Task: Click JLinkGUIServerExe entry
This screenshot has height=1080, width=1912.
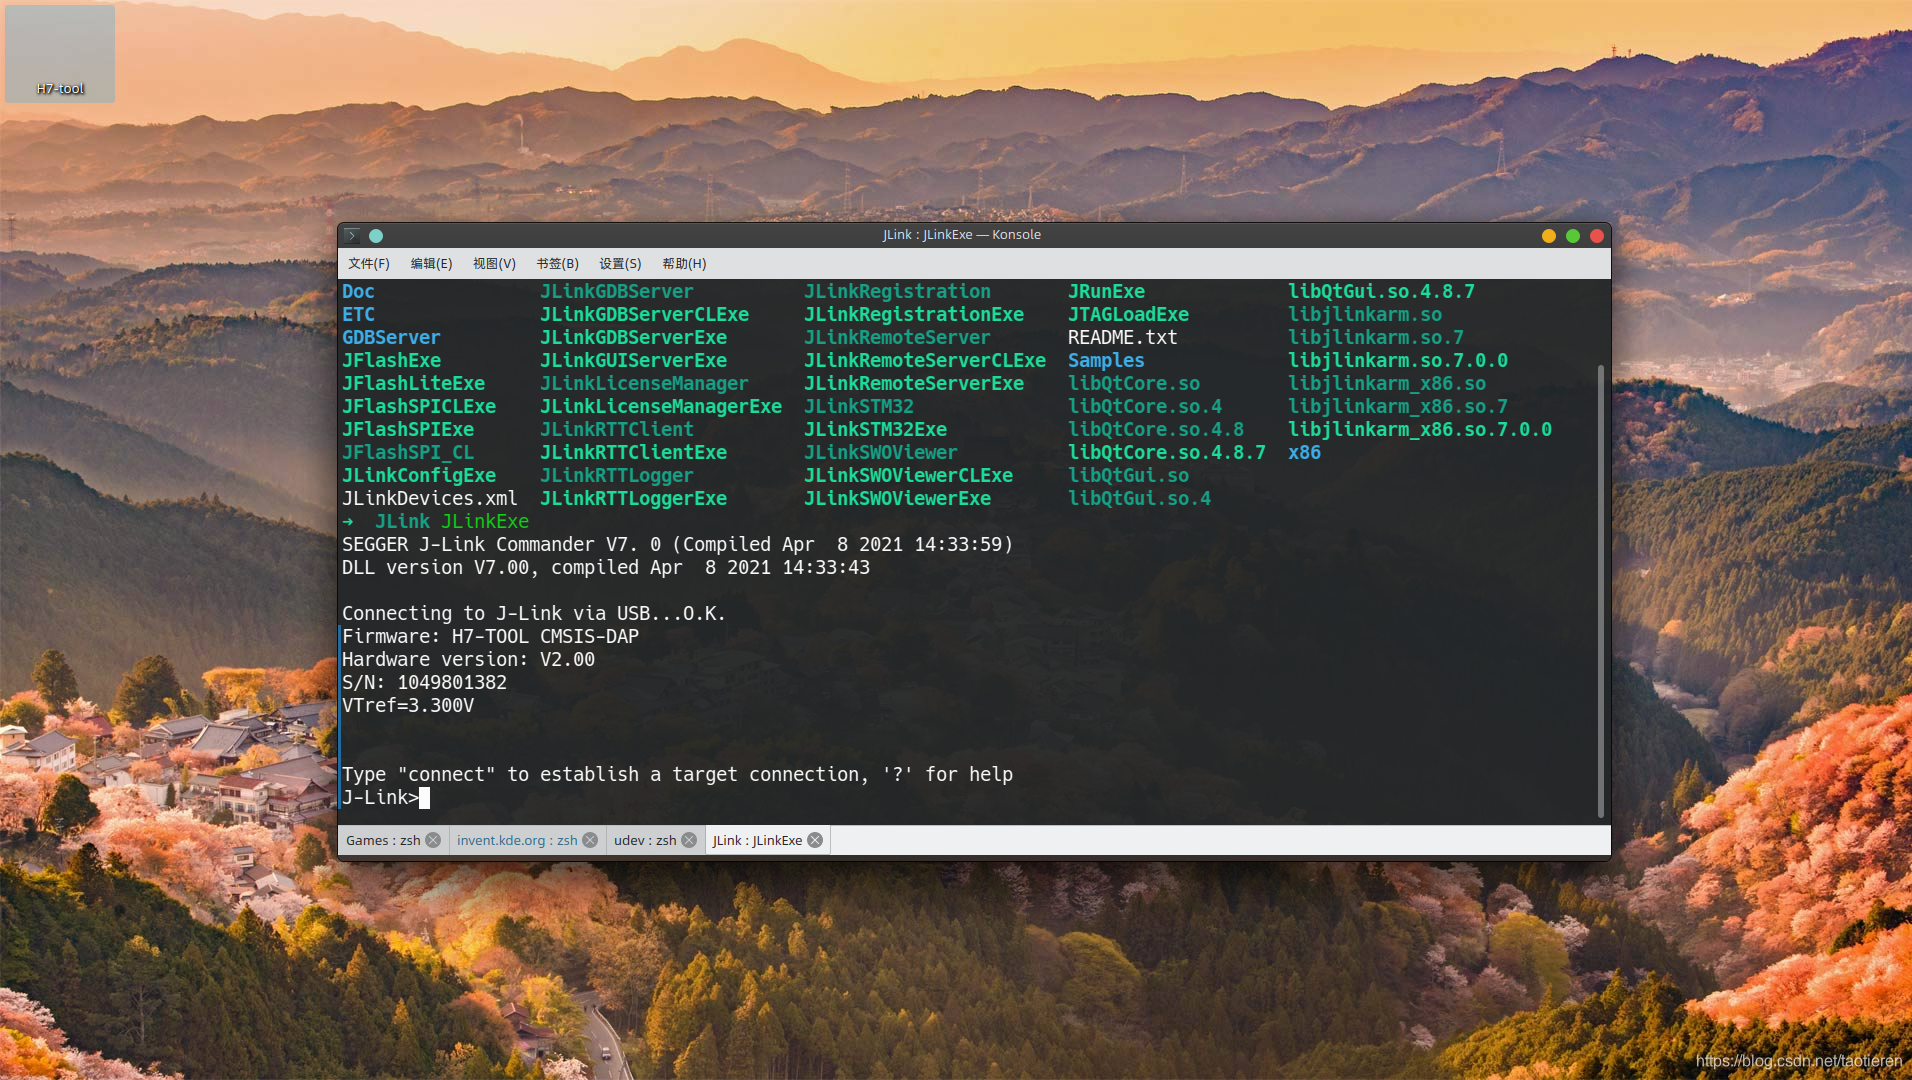Action: click(x=633, y=361)
